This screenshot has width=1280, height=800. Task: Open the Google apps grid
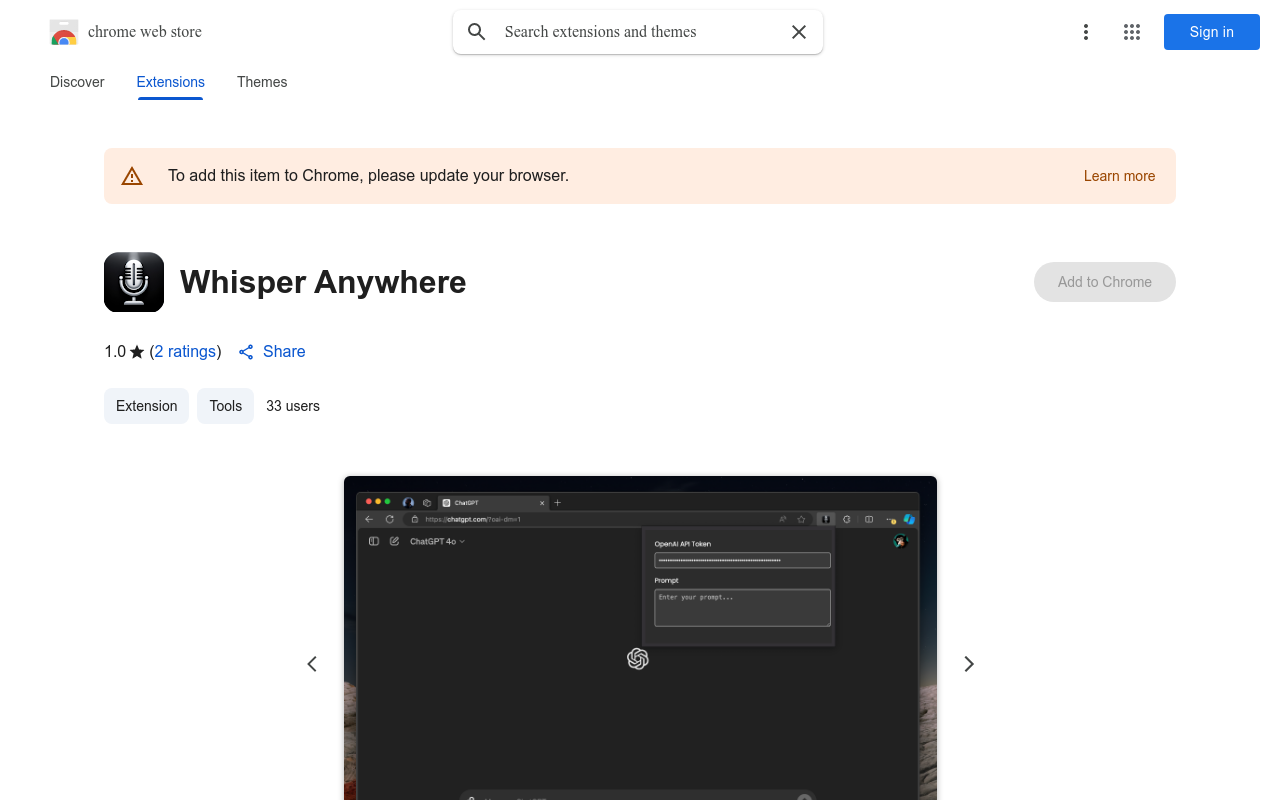click(x=1132, y=32)
